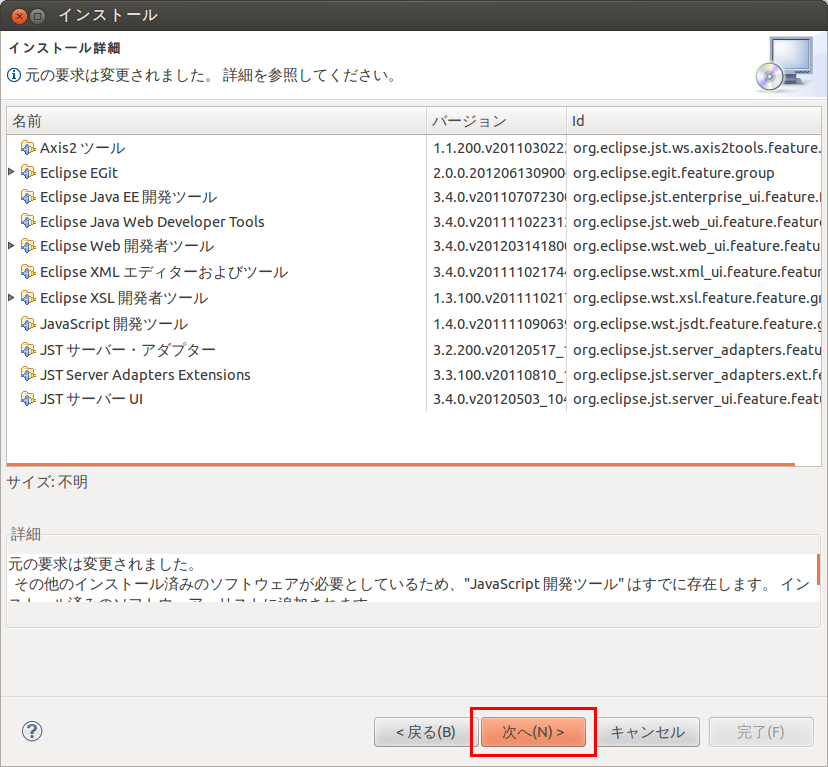The height and width of the screenshot is (767, 828).
Task: Click version 1.3.100 of Eclipse XSL 開発者ツール
Action: (499, 298)
